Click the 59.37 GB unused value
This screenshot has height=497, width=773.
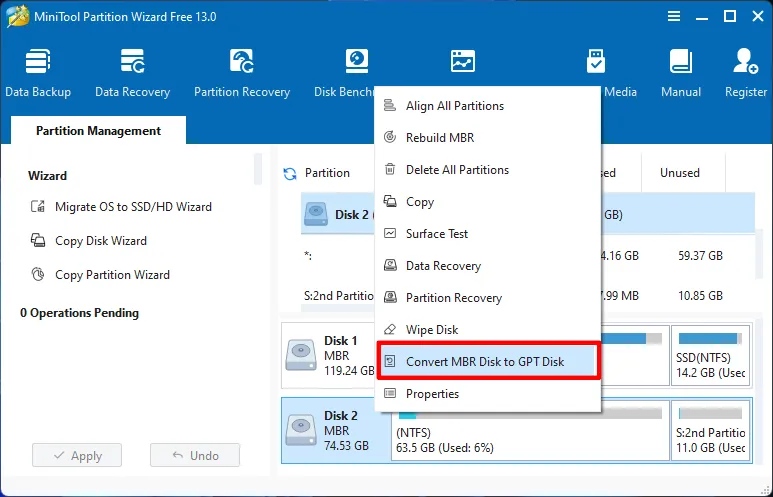point(700,255)
